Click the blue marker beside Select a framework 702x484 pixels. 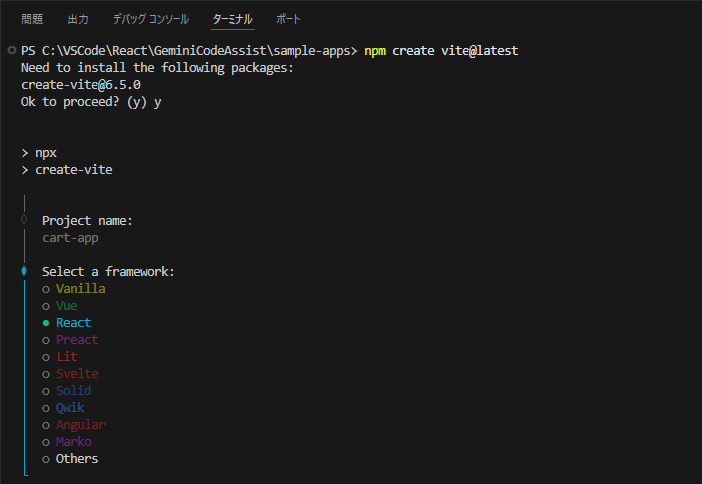coord(24,270)
